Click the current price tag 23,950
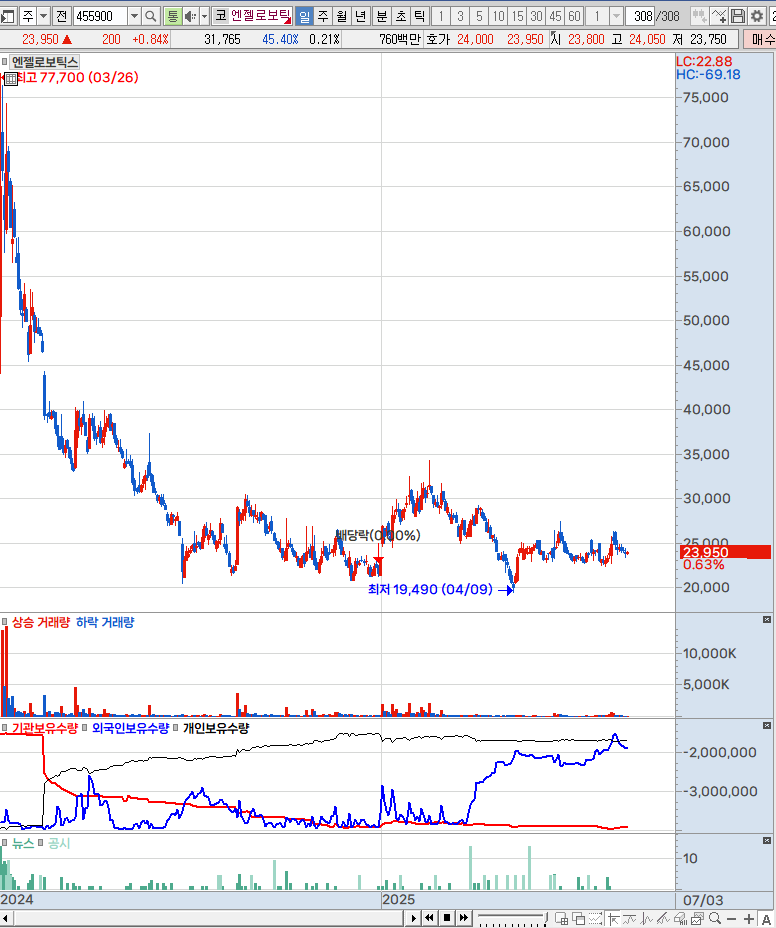 [x=726, y=552]
